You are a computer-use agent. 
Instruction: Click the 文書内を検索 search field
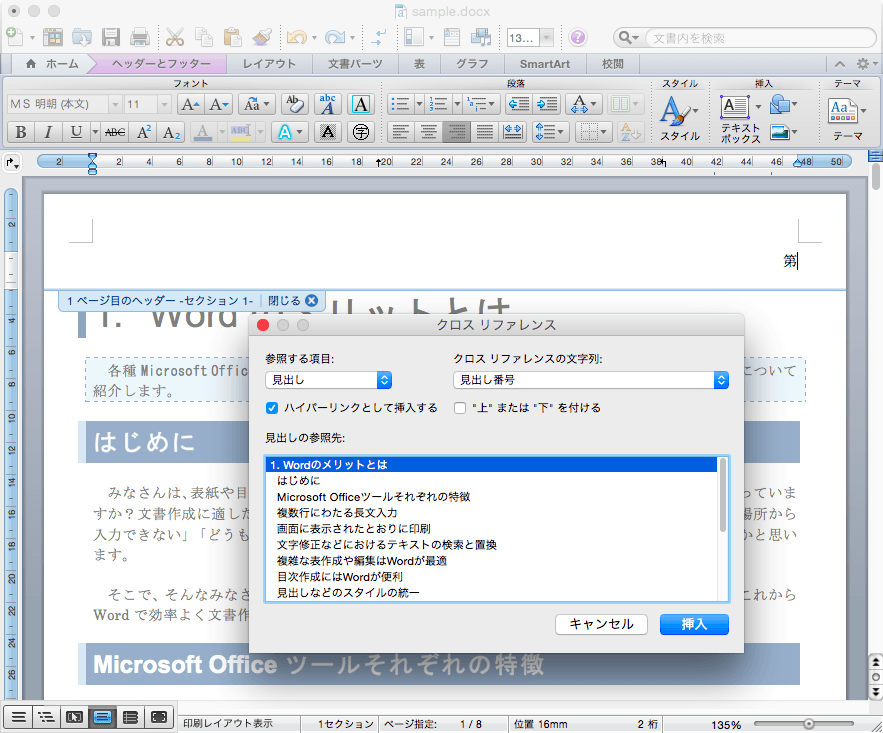pyautogui.click(x=759, y=38)
